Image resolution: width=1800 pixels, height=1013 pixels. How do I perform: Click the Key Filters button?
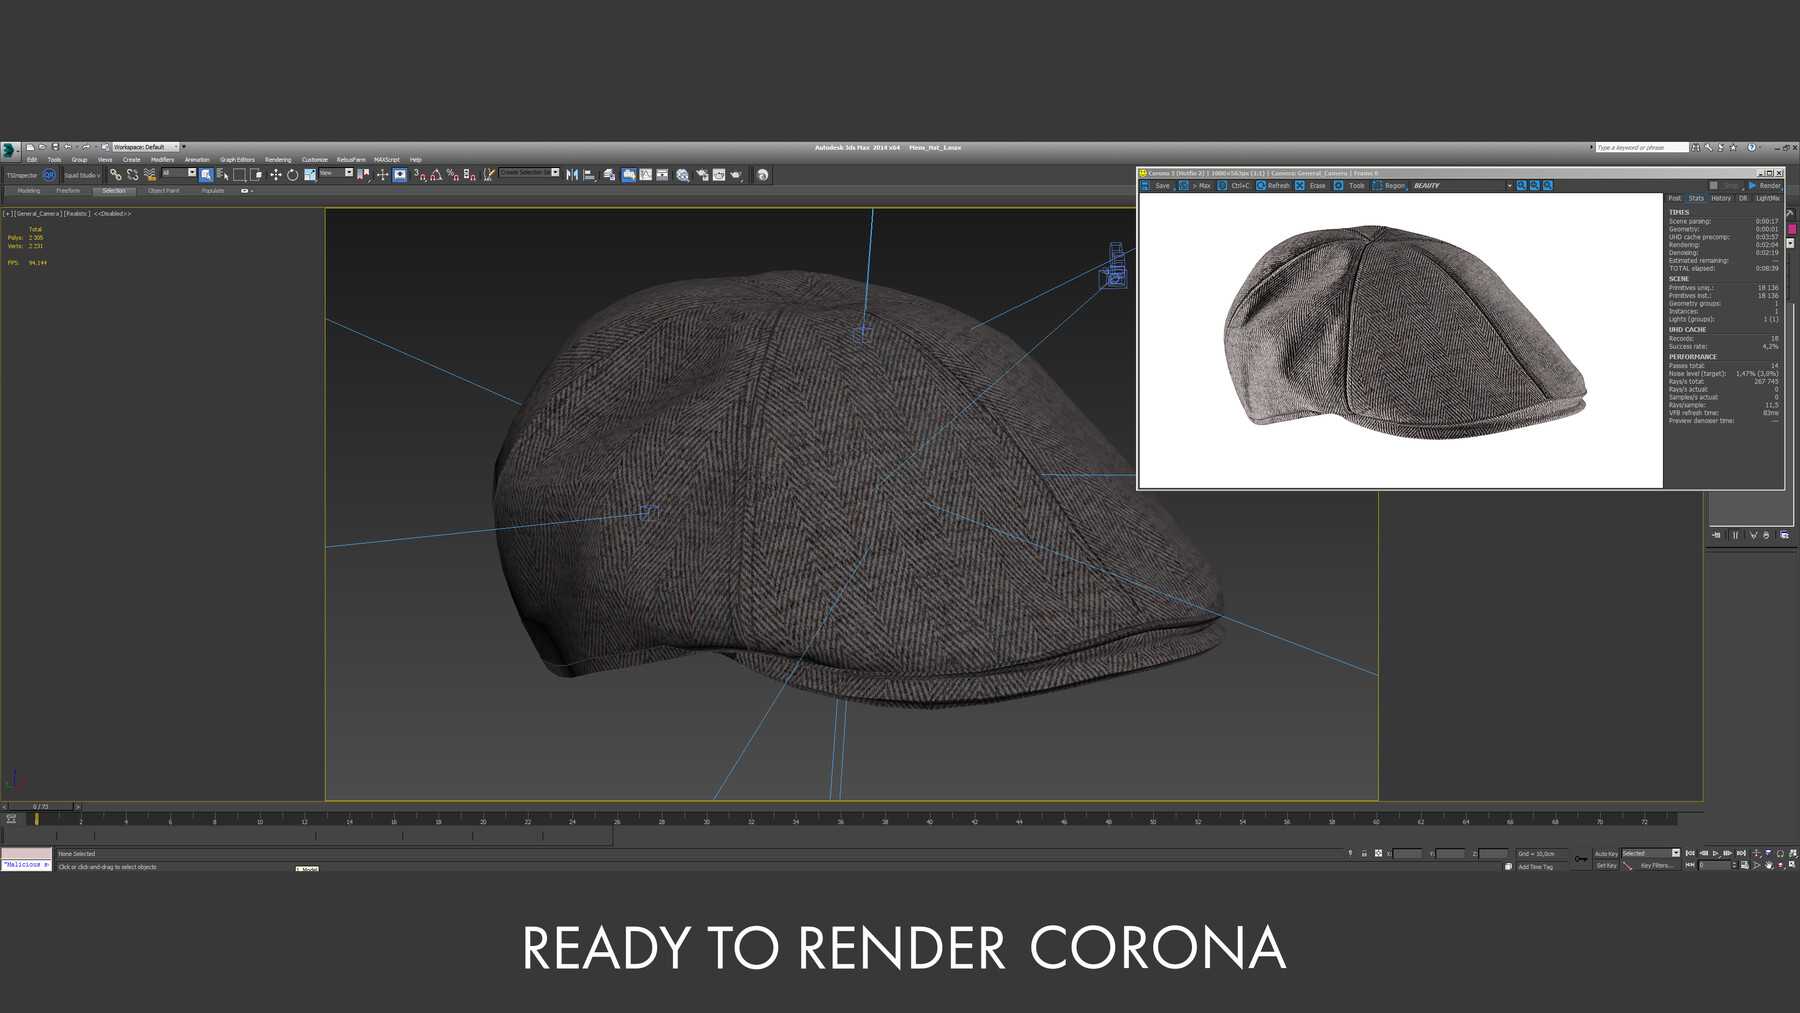1656,866
